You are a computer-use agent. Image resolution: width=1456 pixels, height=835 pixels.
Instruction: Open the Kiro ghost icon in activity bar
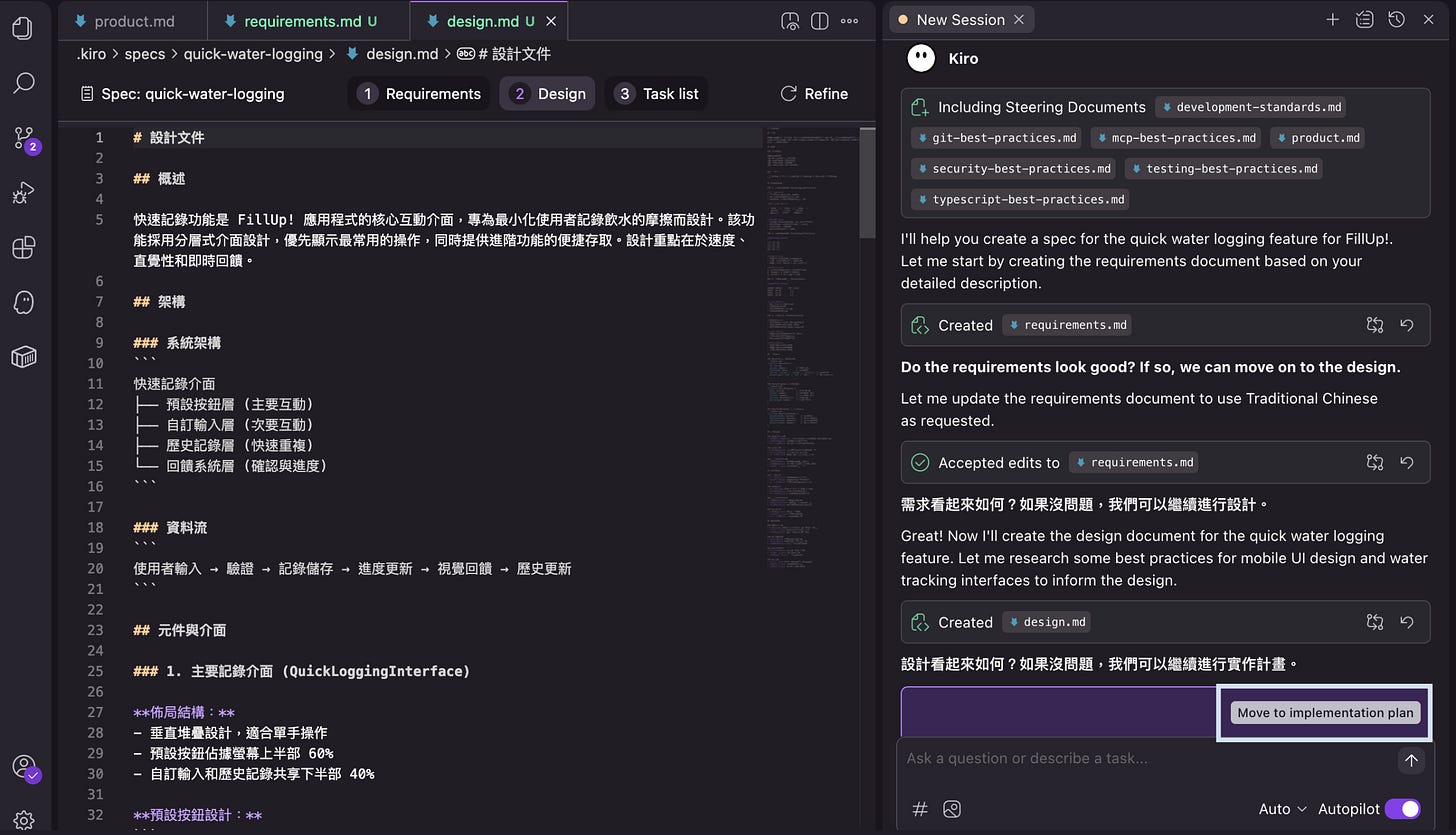(23, 302)
